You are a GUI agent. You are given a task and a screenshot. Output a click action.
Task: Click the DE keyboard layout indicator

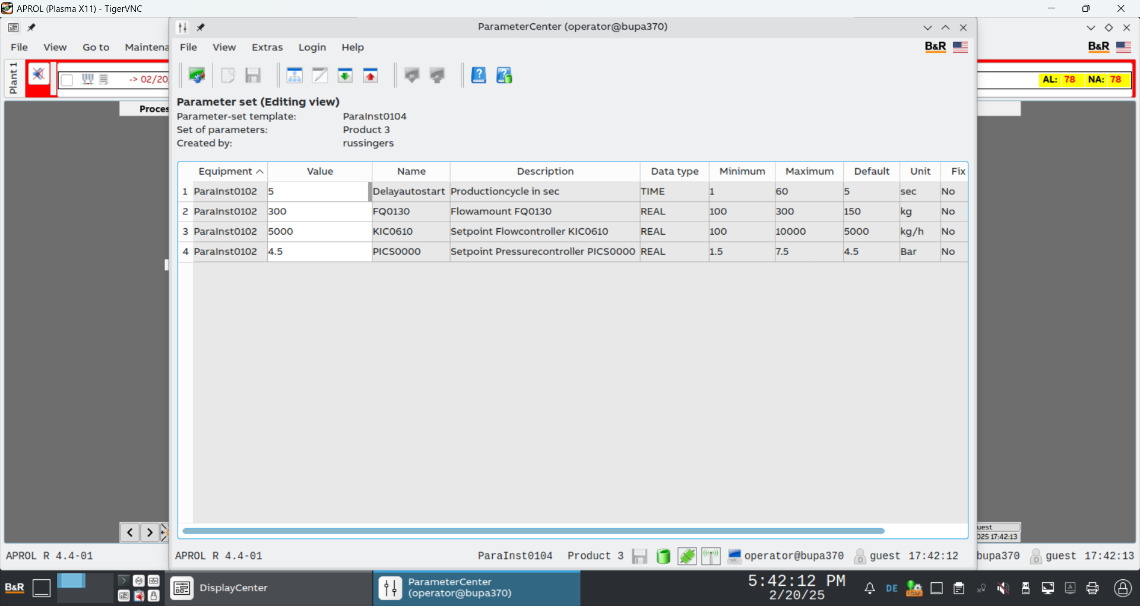pyautogui.click(x=891, y=588)
